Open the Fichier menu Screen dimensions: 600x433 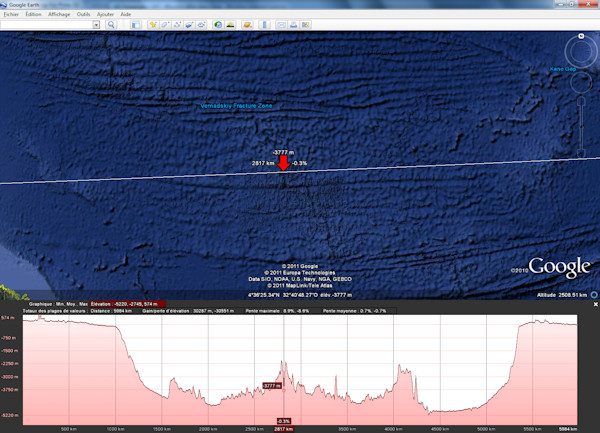[11, 14]
